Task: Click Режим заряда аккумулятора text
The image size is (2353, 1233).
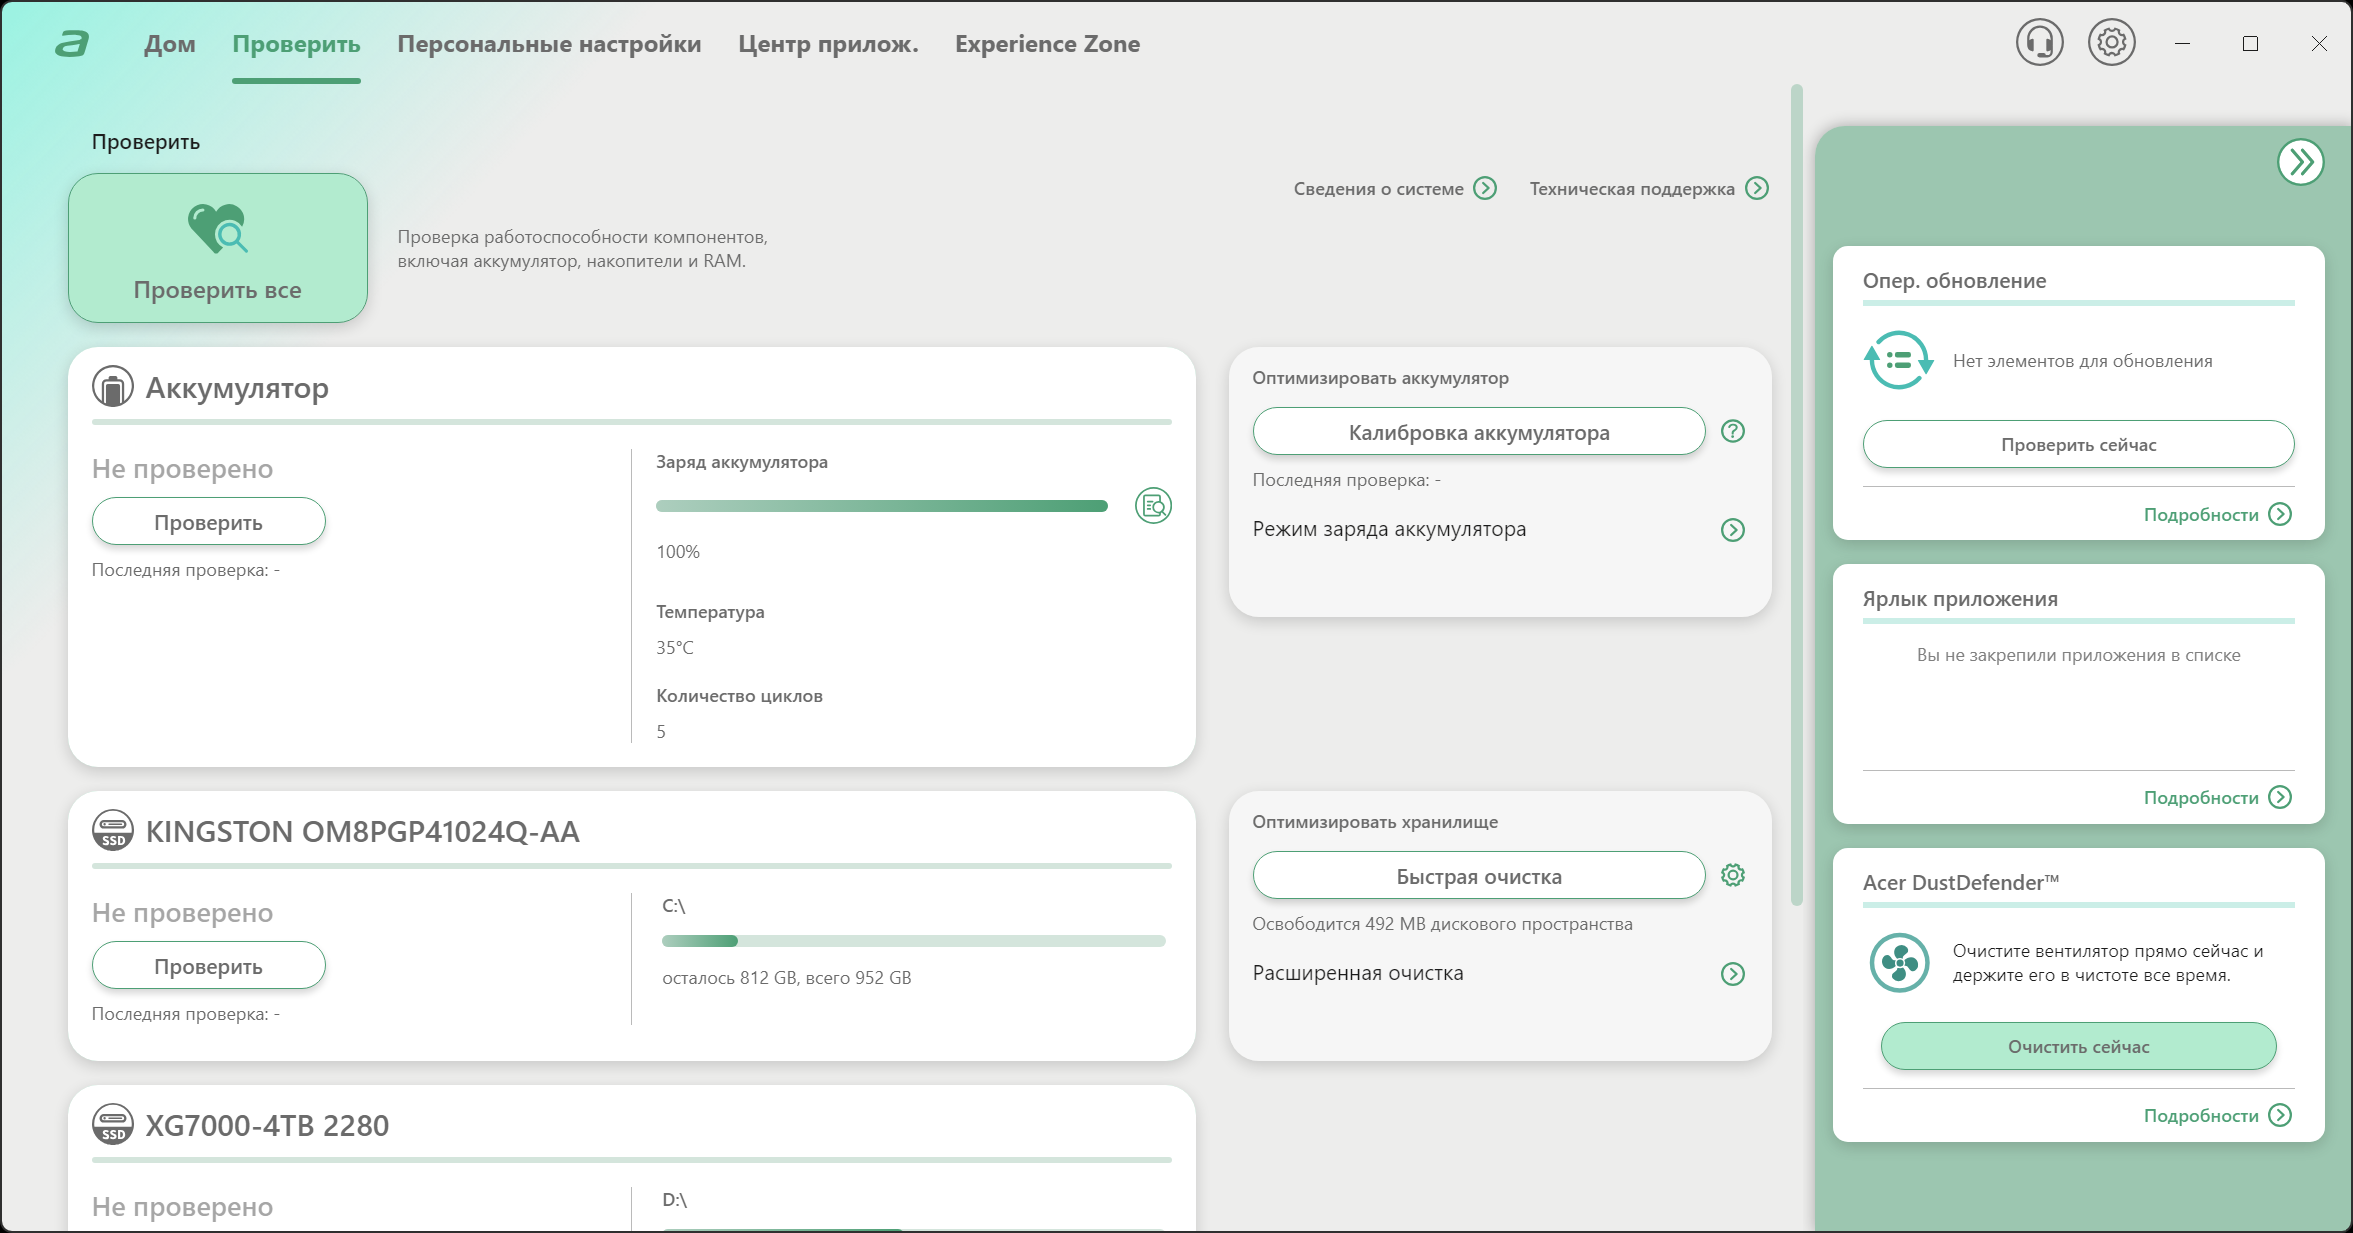Action: (x=1389, y=529)
